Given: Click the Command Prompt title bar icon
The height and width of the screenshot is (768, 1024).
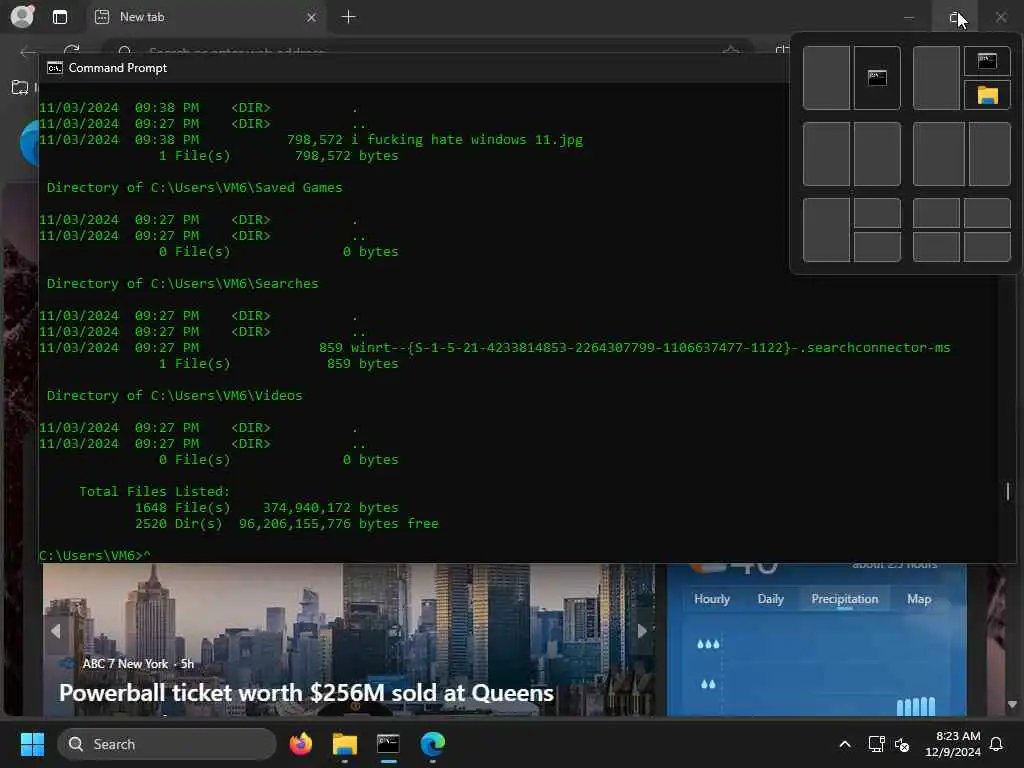Looking at the screenshot, I should [55, 68].
